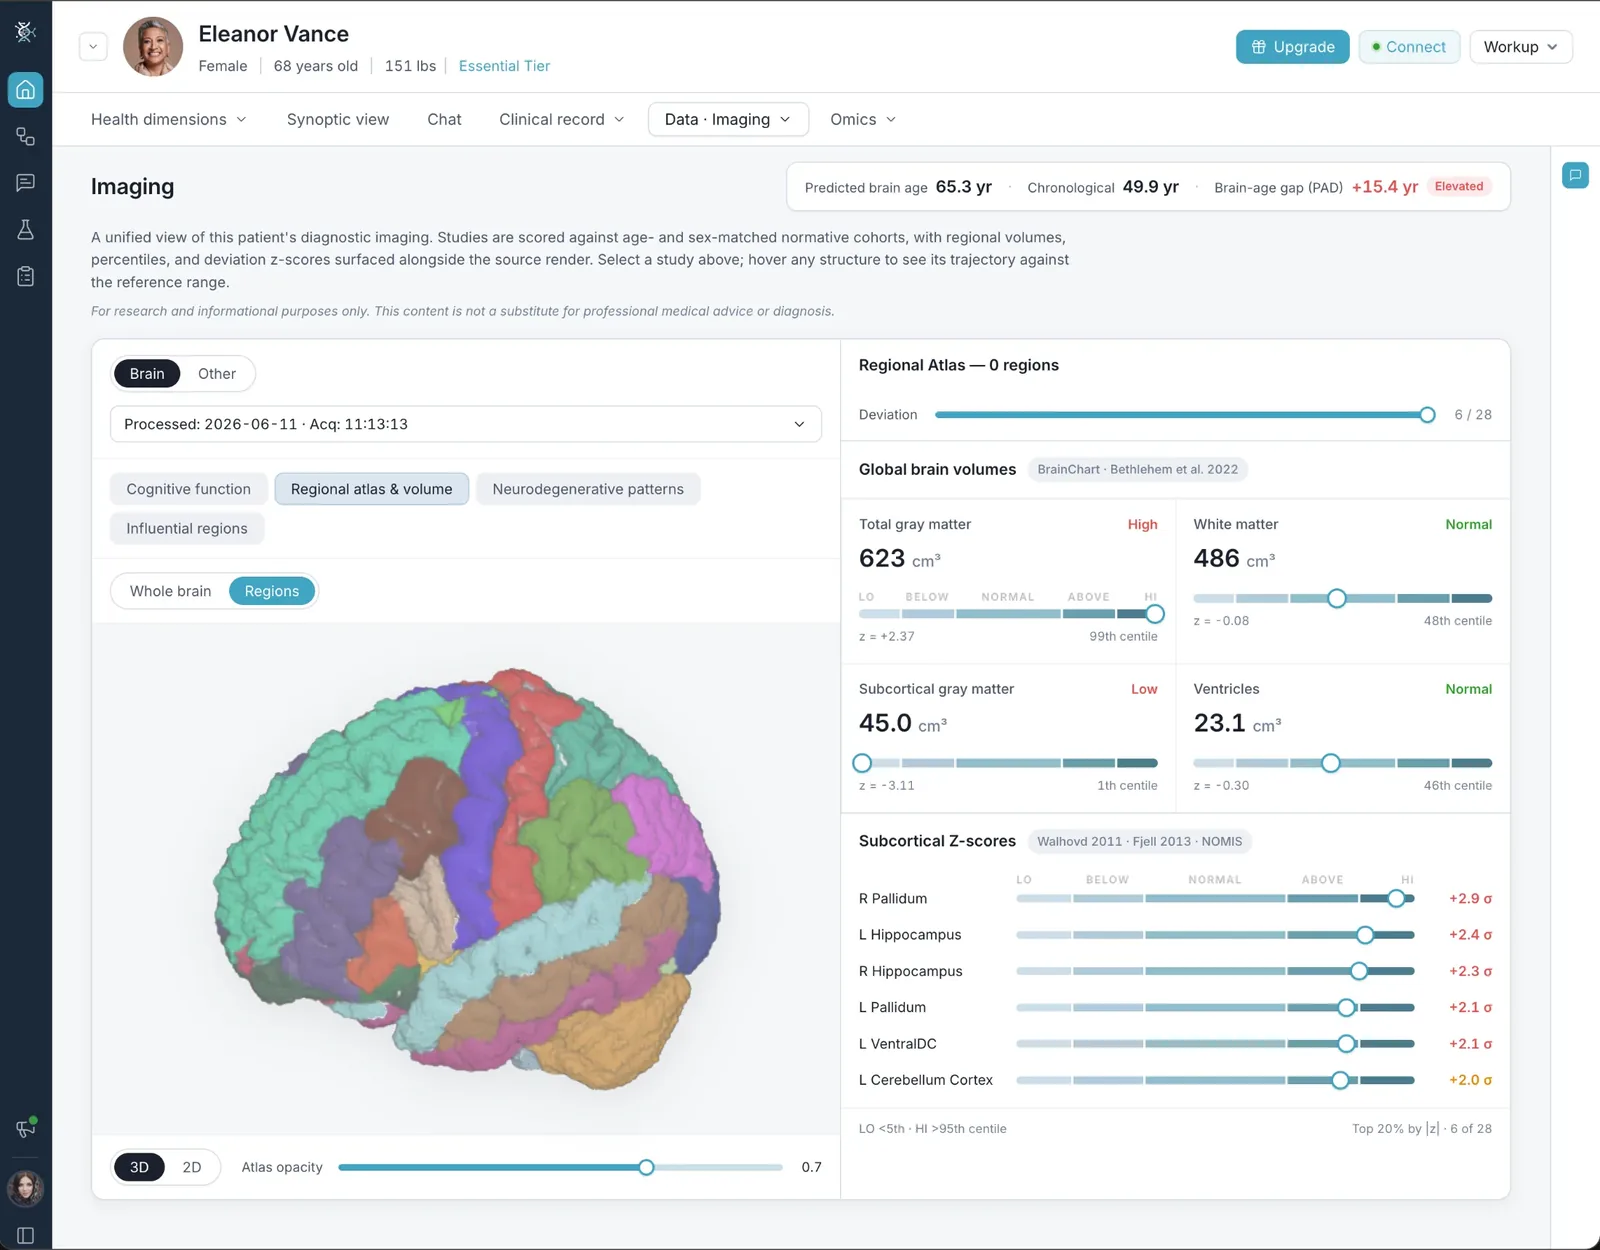Select Influential regions tab

pyautogui.click(x=187, y=528)
